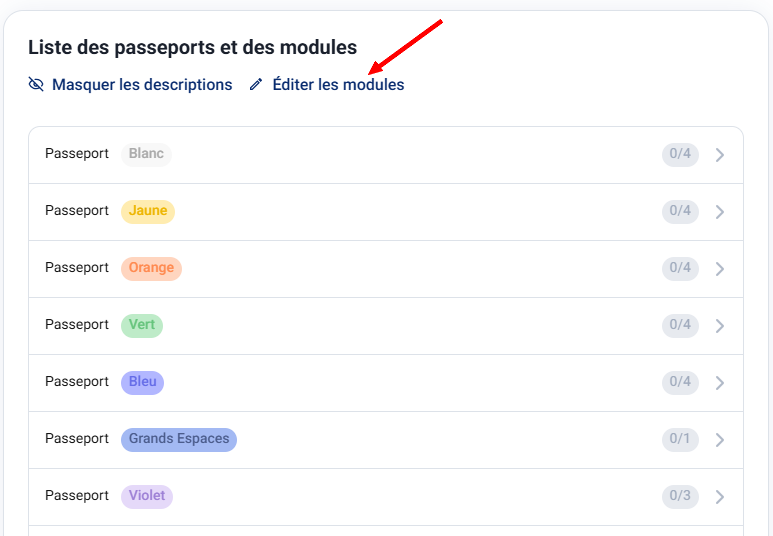Expand the Passeport Orange chevron

(x=720, y=269)
